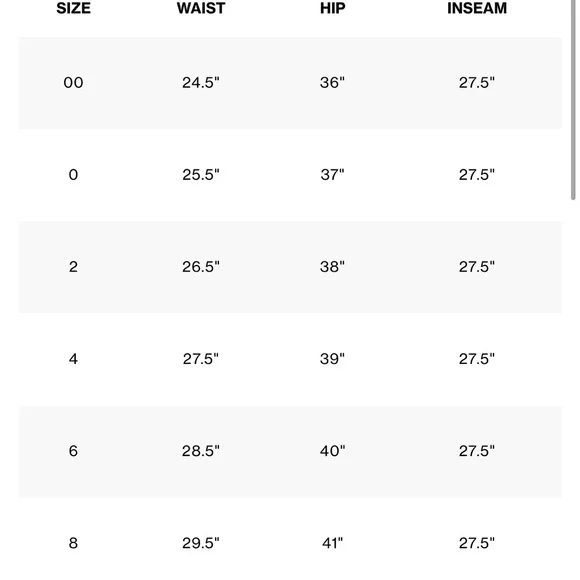Select the size 6 row label
Screen dimensions: 580x580
tap(73, 451)
